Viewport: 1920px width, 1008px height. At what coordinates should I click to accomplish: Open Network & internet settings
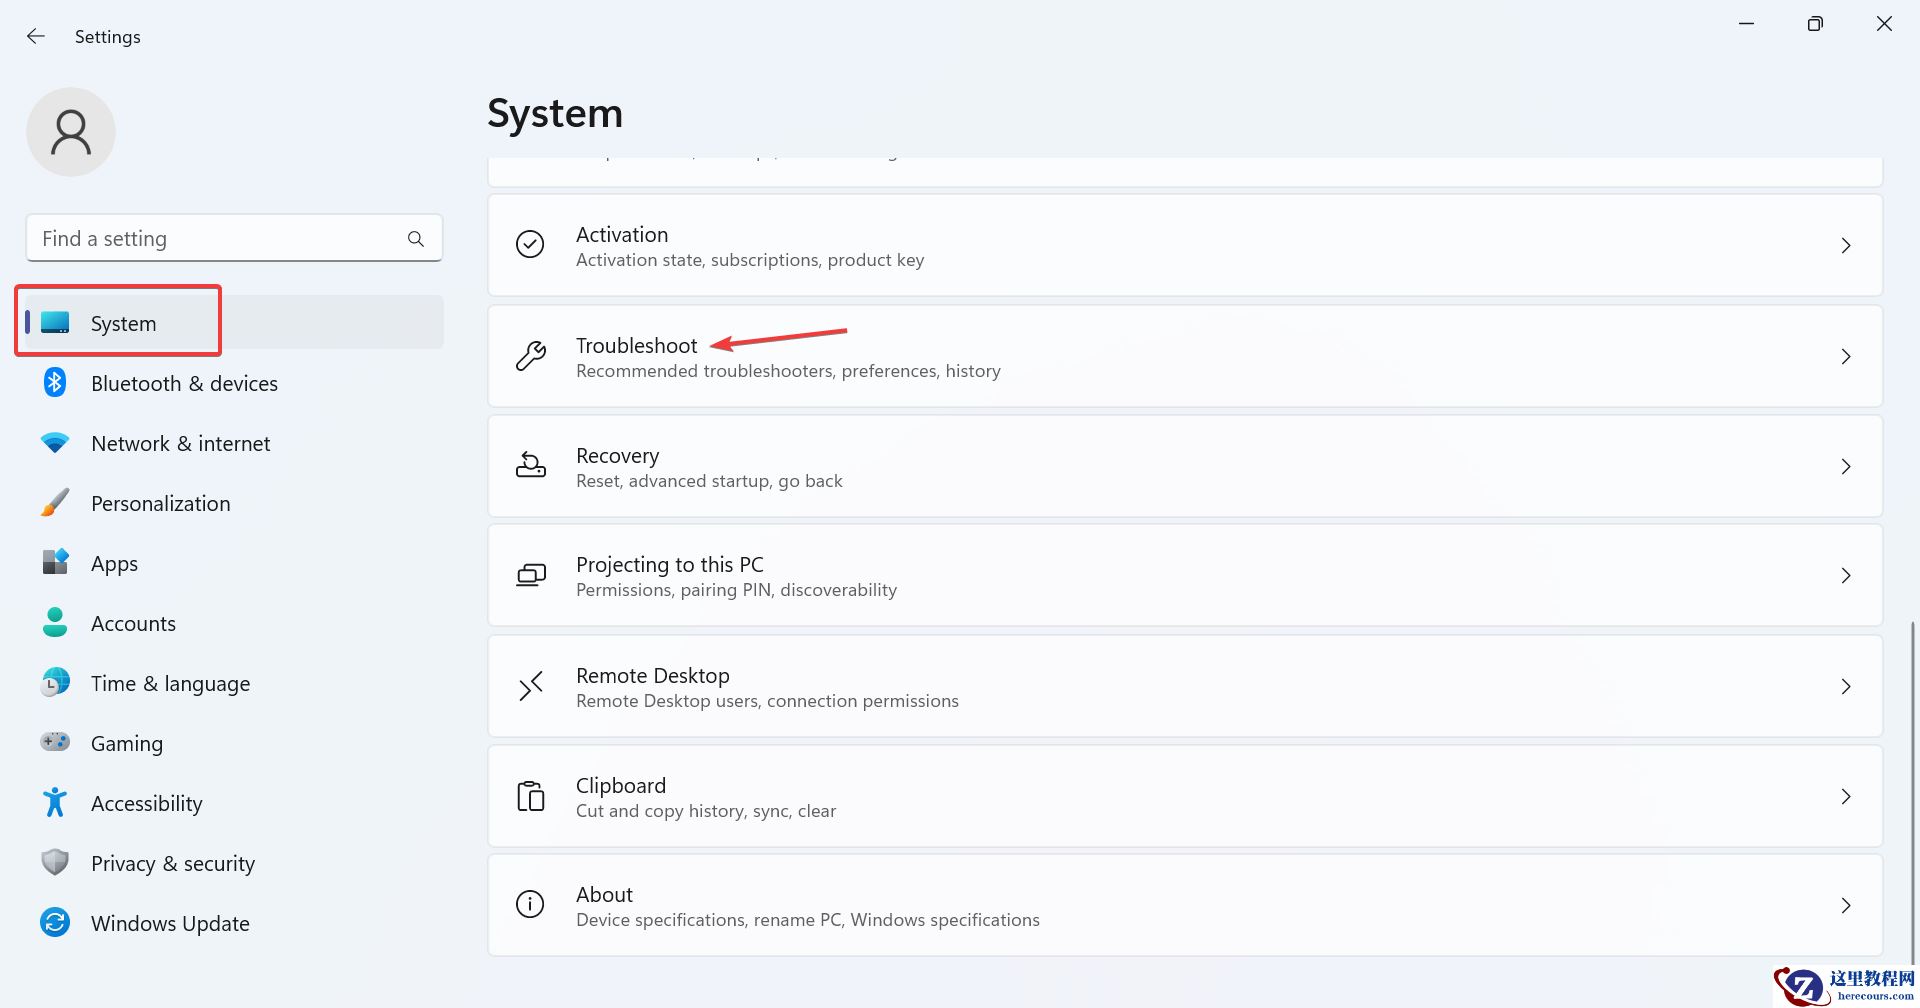tap(180, 443)
